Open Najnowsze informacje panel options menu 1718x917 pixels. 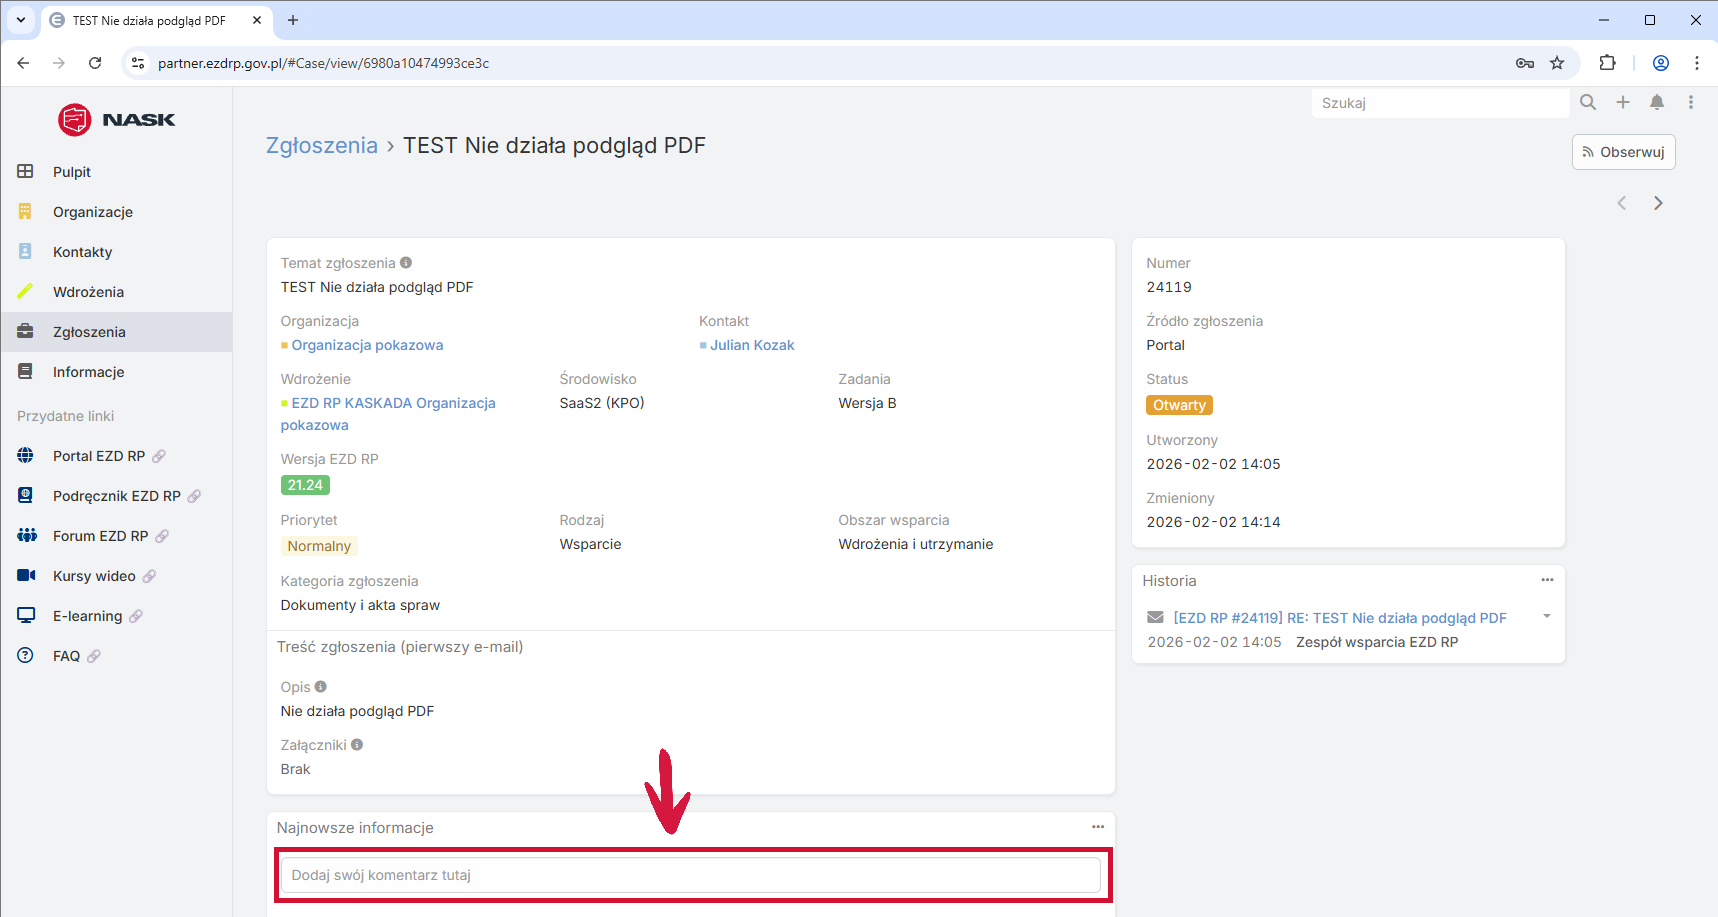[1098, 827]
